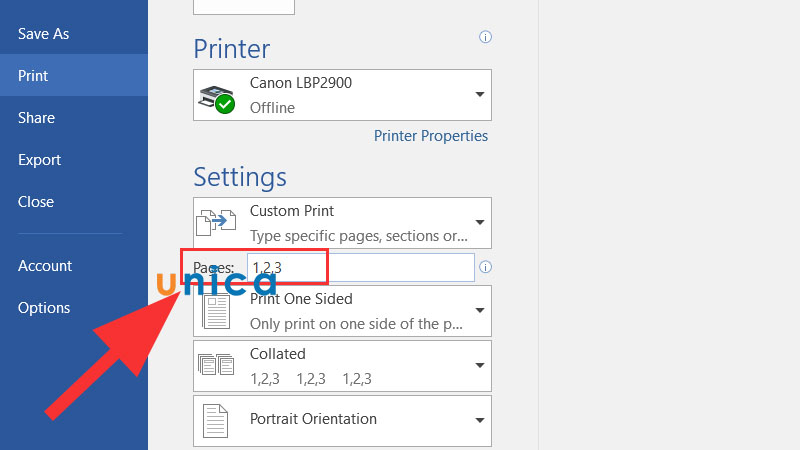This screenshot has height=450, width=800.
Task: Expand the Print One Sided dropdown arrow
Action: (479, 311)
